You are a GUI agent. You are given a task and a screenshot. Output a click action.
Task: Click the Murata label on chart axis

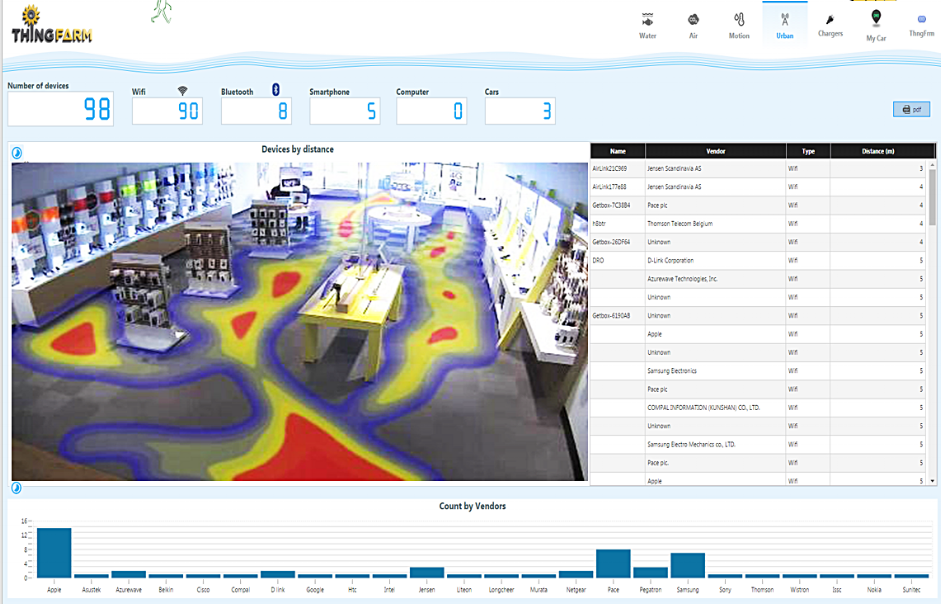coord(539,590)
